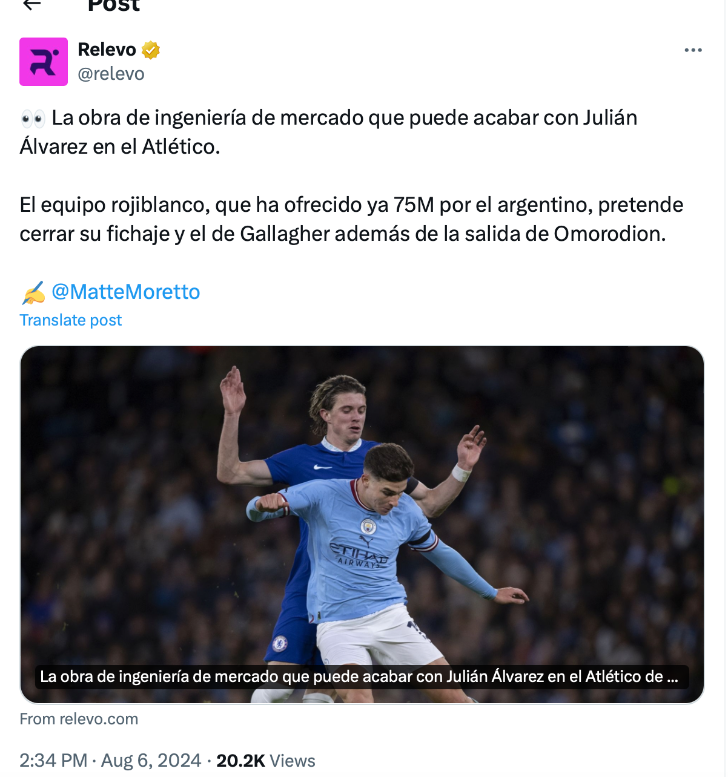Viewport: 728px width, 777px height.
Task: Click the Post header title
Action: (114, 5)
